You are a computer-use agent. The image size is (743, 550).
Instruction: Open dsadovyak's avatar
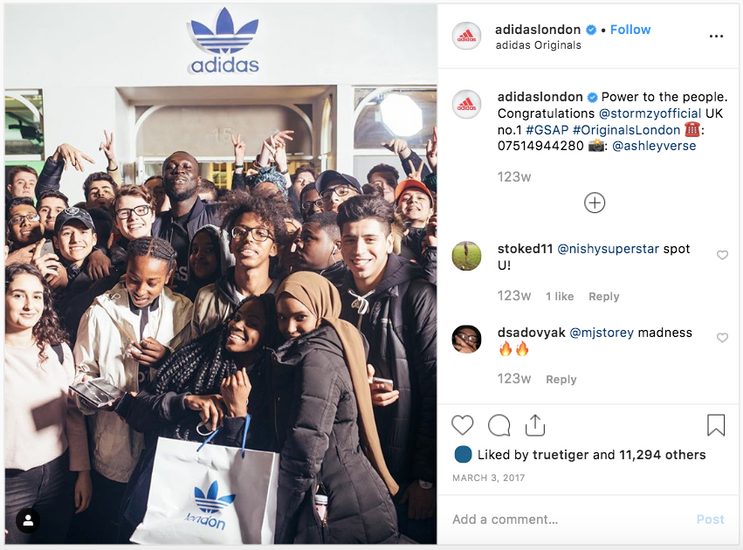coord(466,339)
